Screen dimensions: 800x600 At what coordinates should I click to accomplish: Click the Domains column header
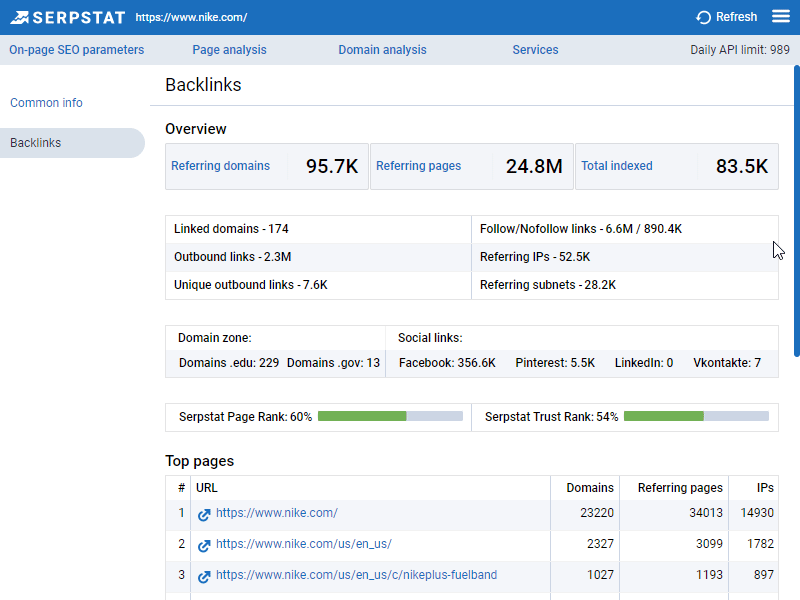click(590, 488)
